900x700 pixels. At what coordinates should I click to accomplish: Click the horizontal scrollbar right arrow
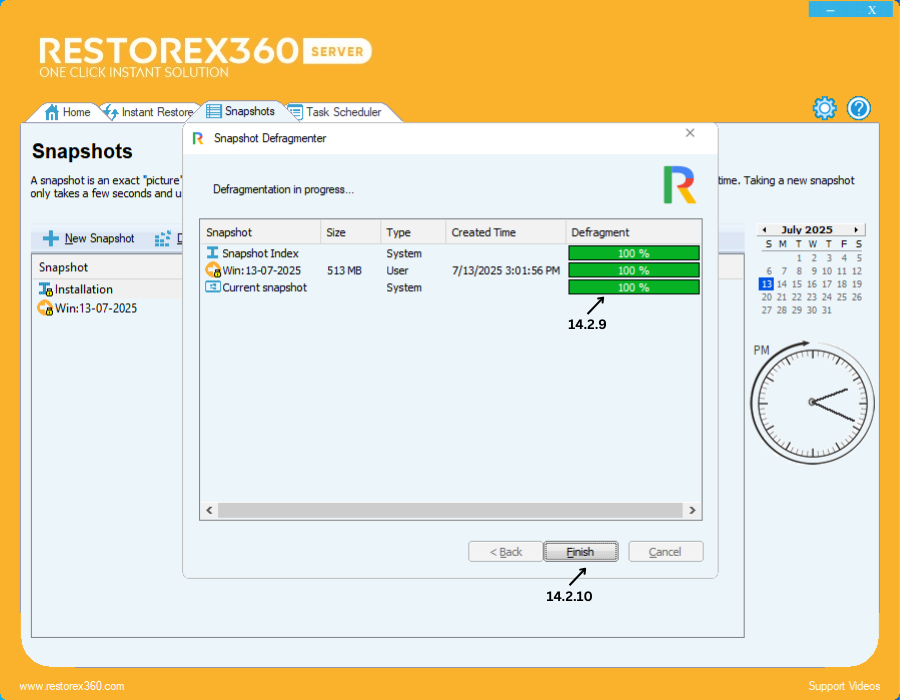pyautogui.click(x=692, y=510)
